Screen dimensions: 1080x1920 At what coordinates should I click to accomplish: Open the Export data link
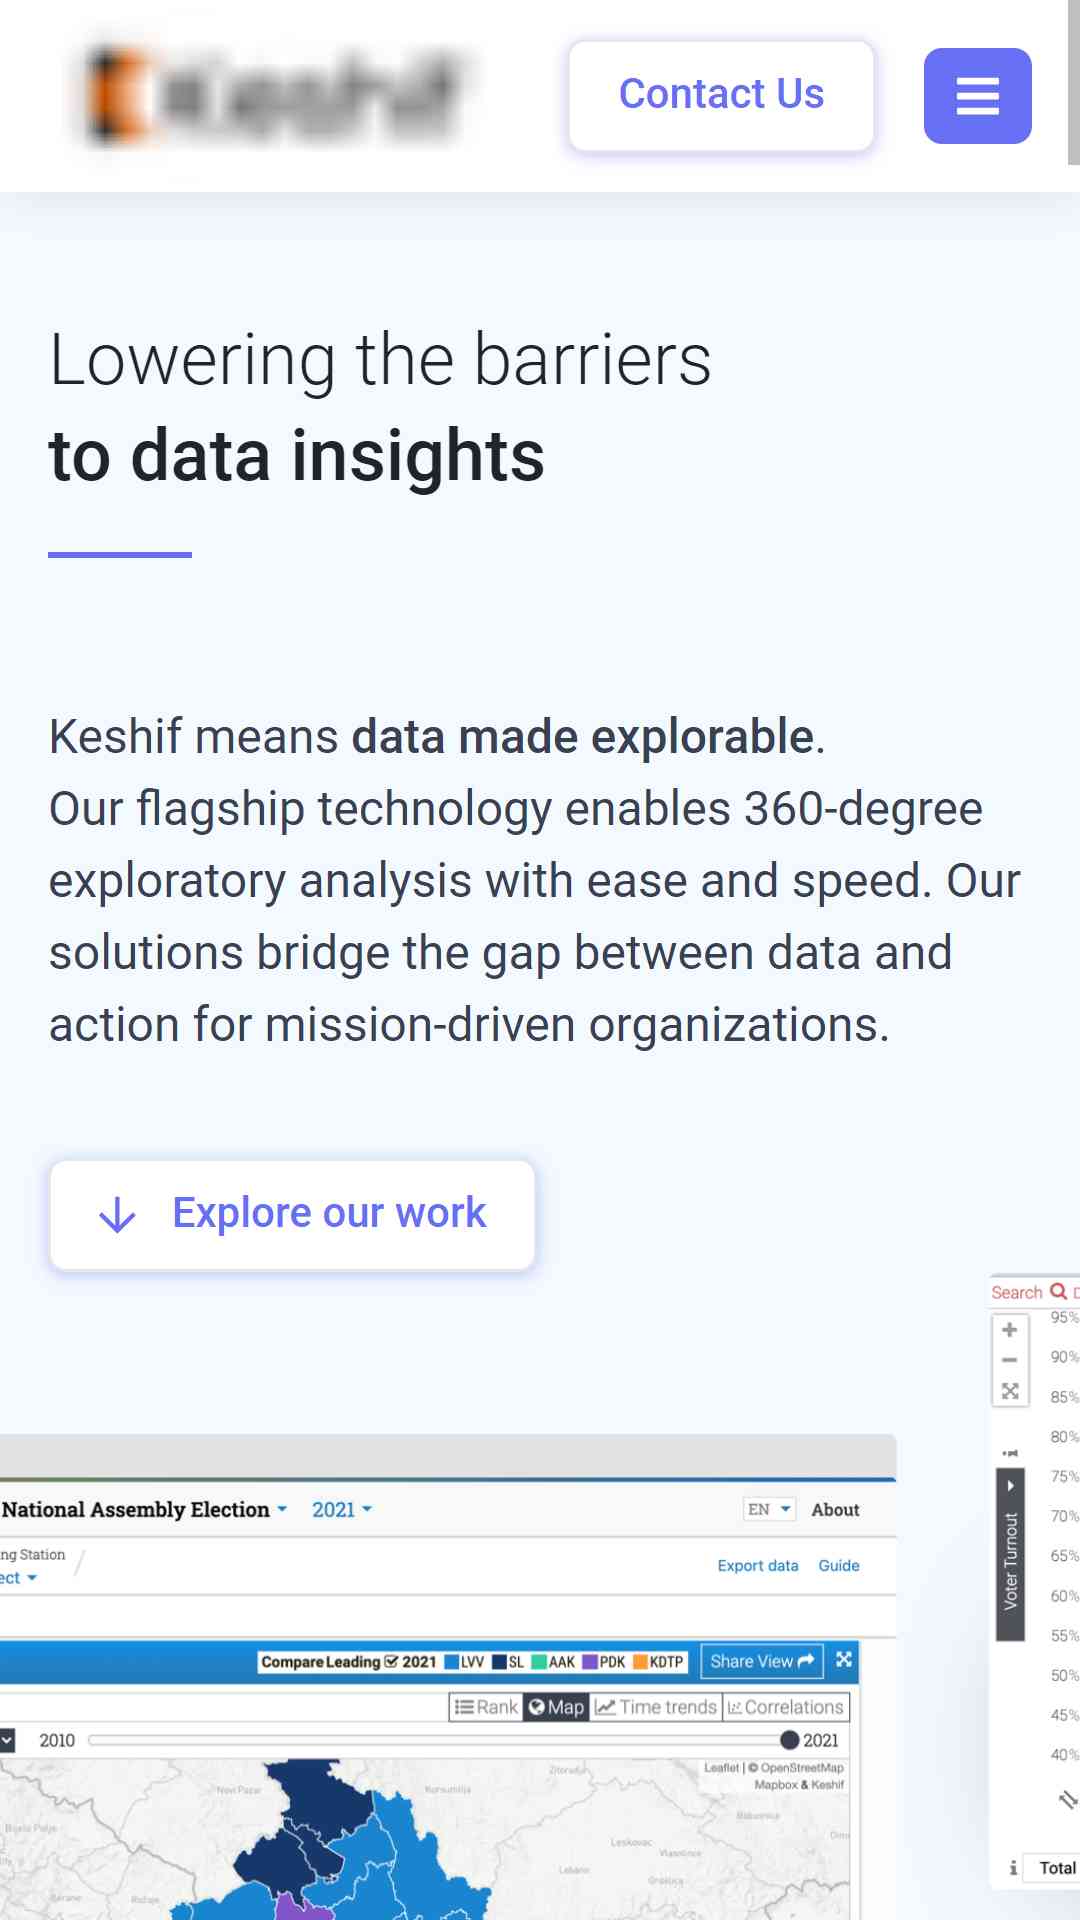[757, 1566]
